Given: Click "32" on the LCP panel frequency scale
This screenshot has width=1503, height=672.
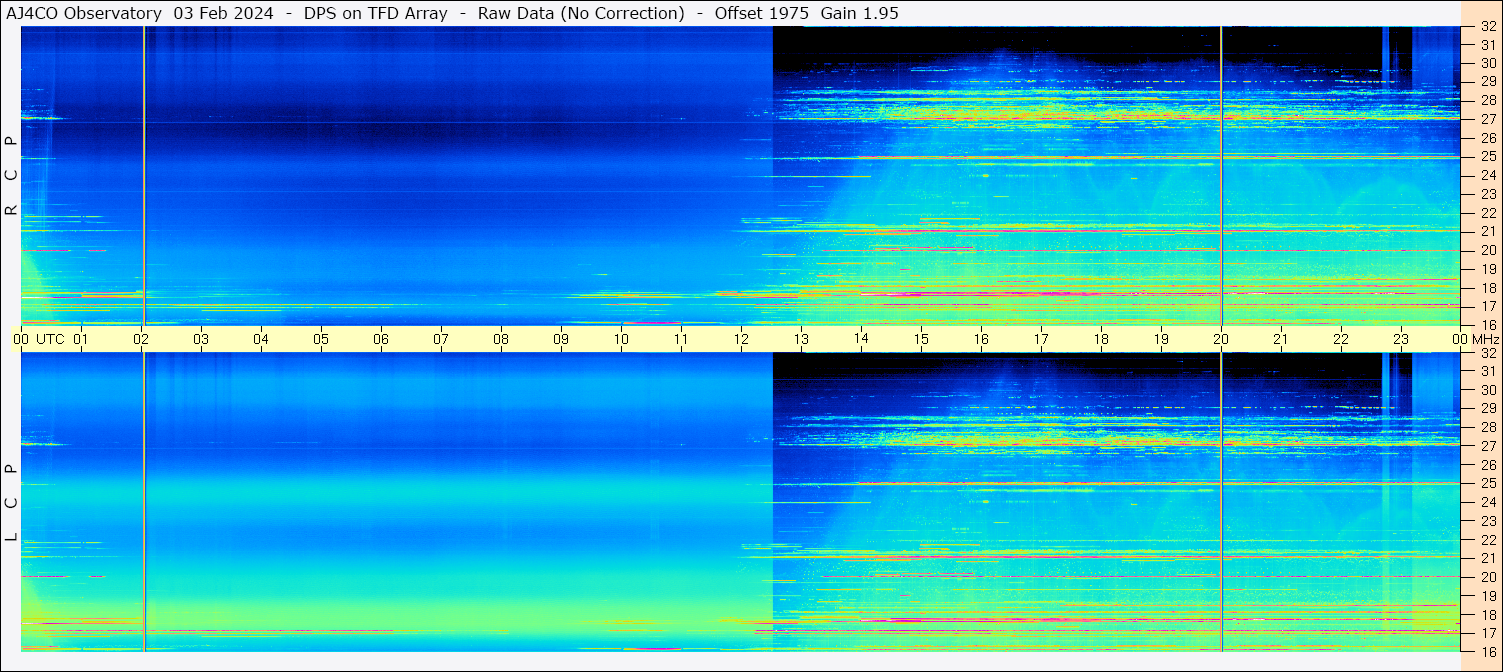Looking at the screenshot, I should (1487, 353).
